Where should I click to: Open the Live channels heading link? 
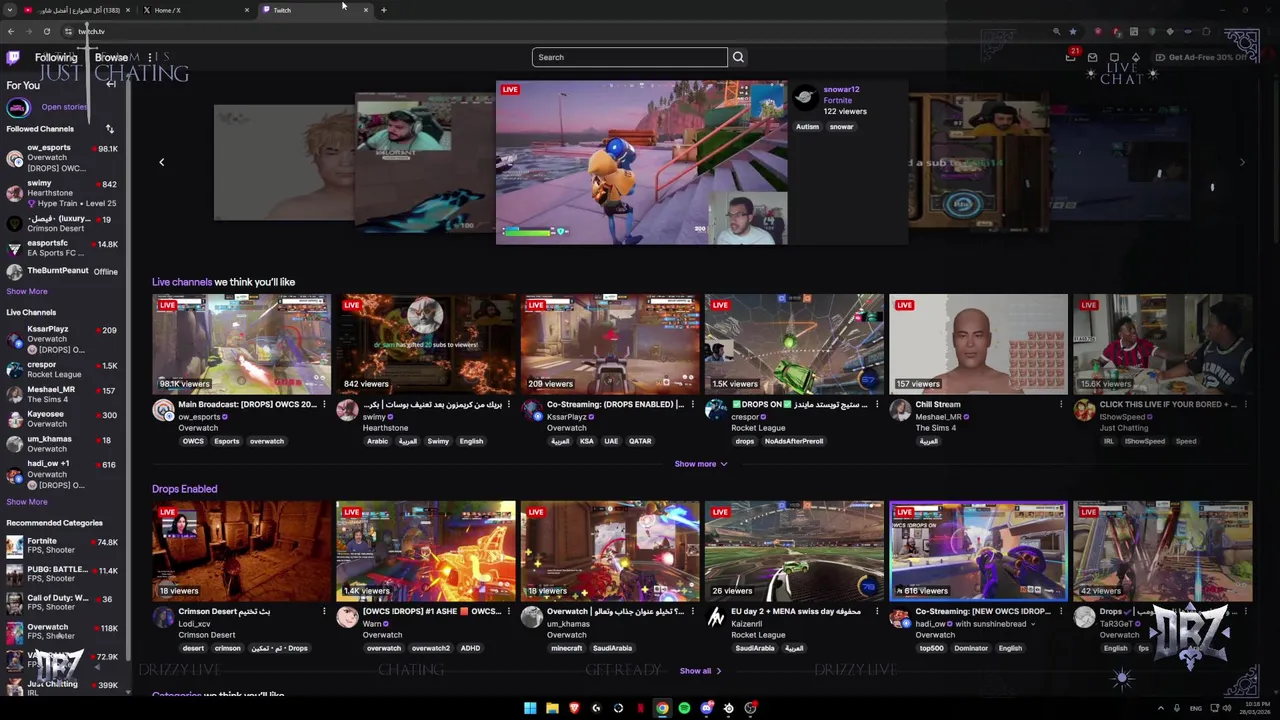(182, 282)
